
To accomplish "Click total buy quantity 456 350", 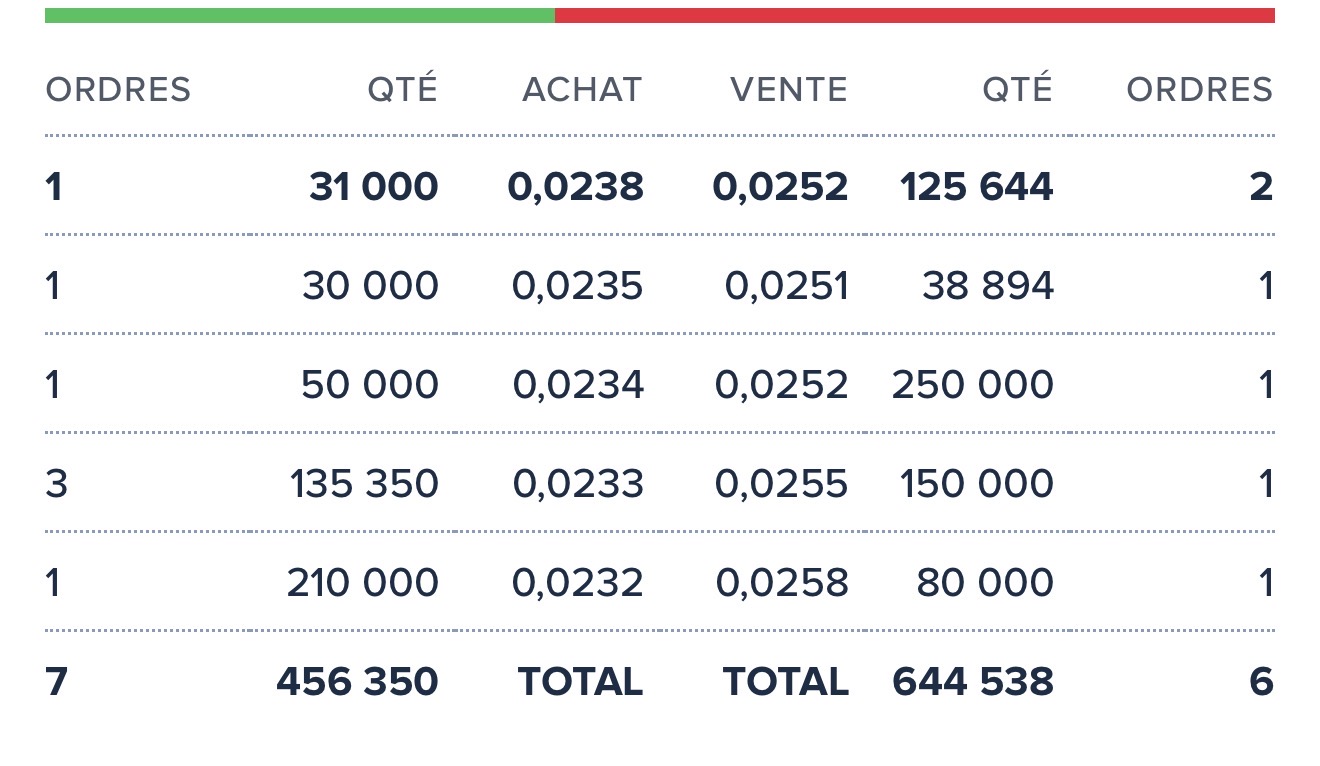I will click(358, 682).
